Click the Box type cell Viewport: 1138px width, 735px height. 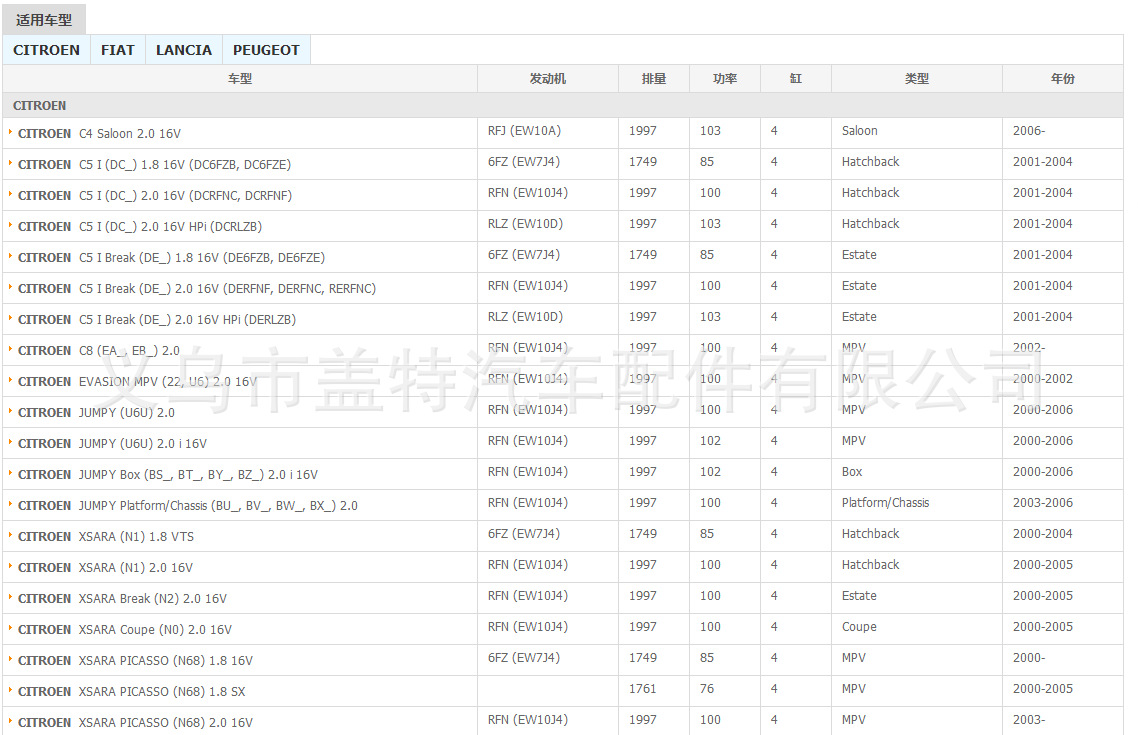pos(852,472)
